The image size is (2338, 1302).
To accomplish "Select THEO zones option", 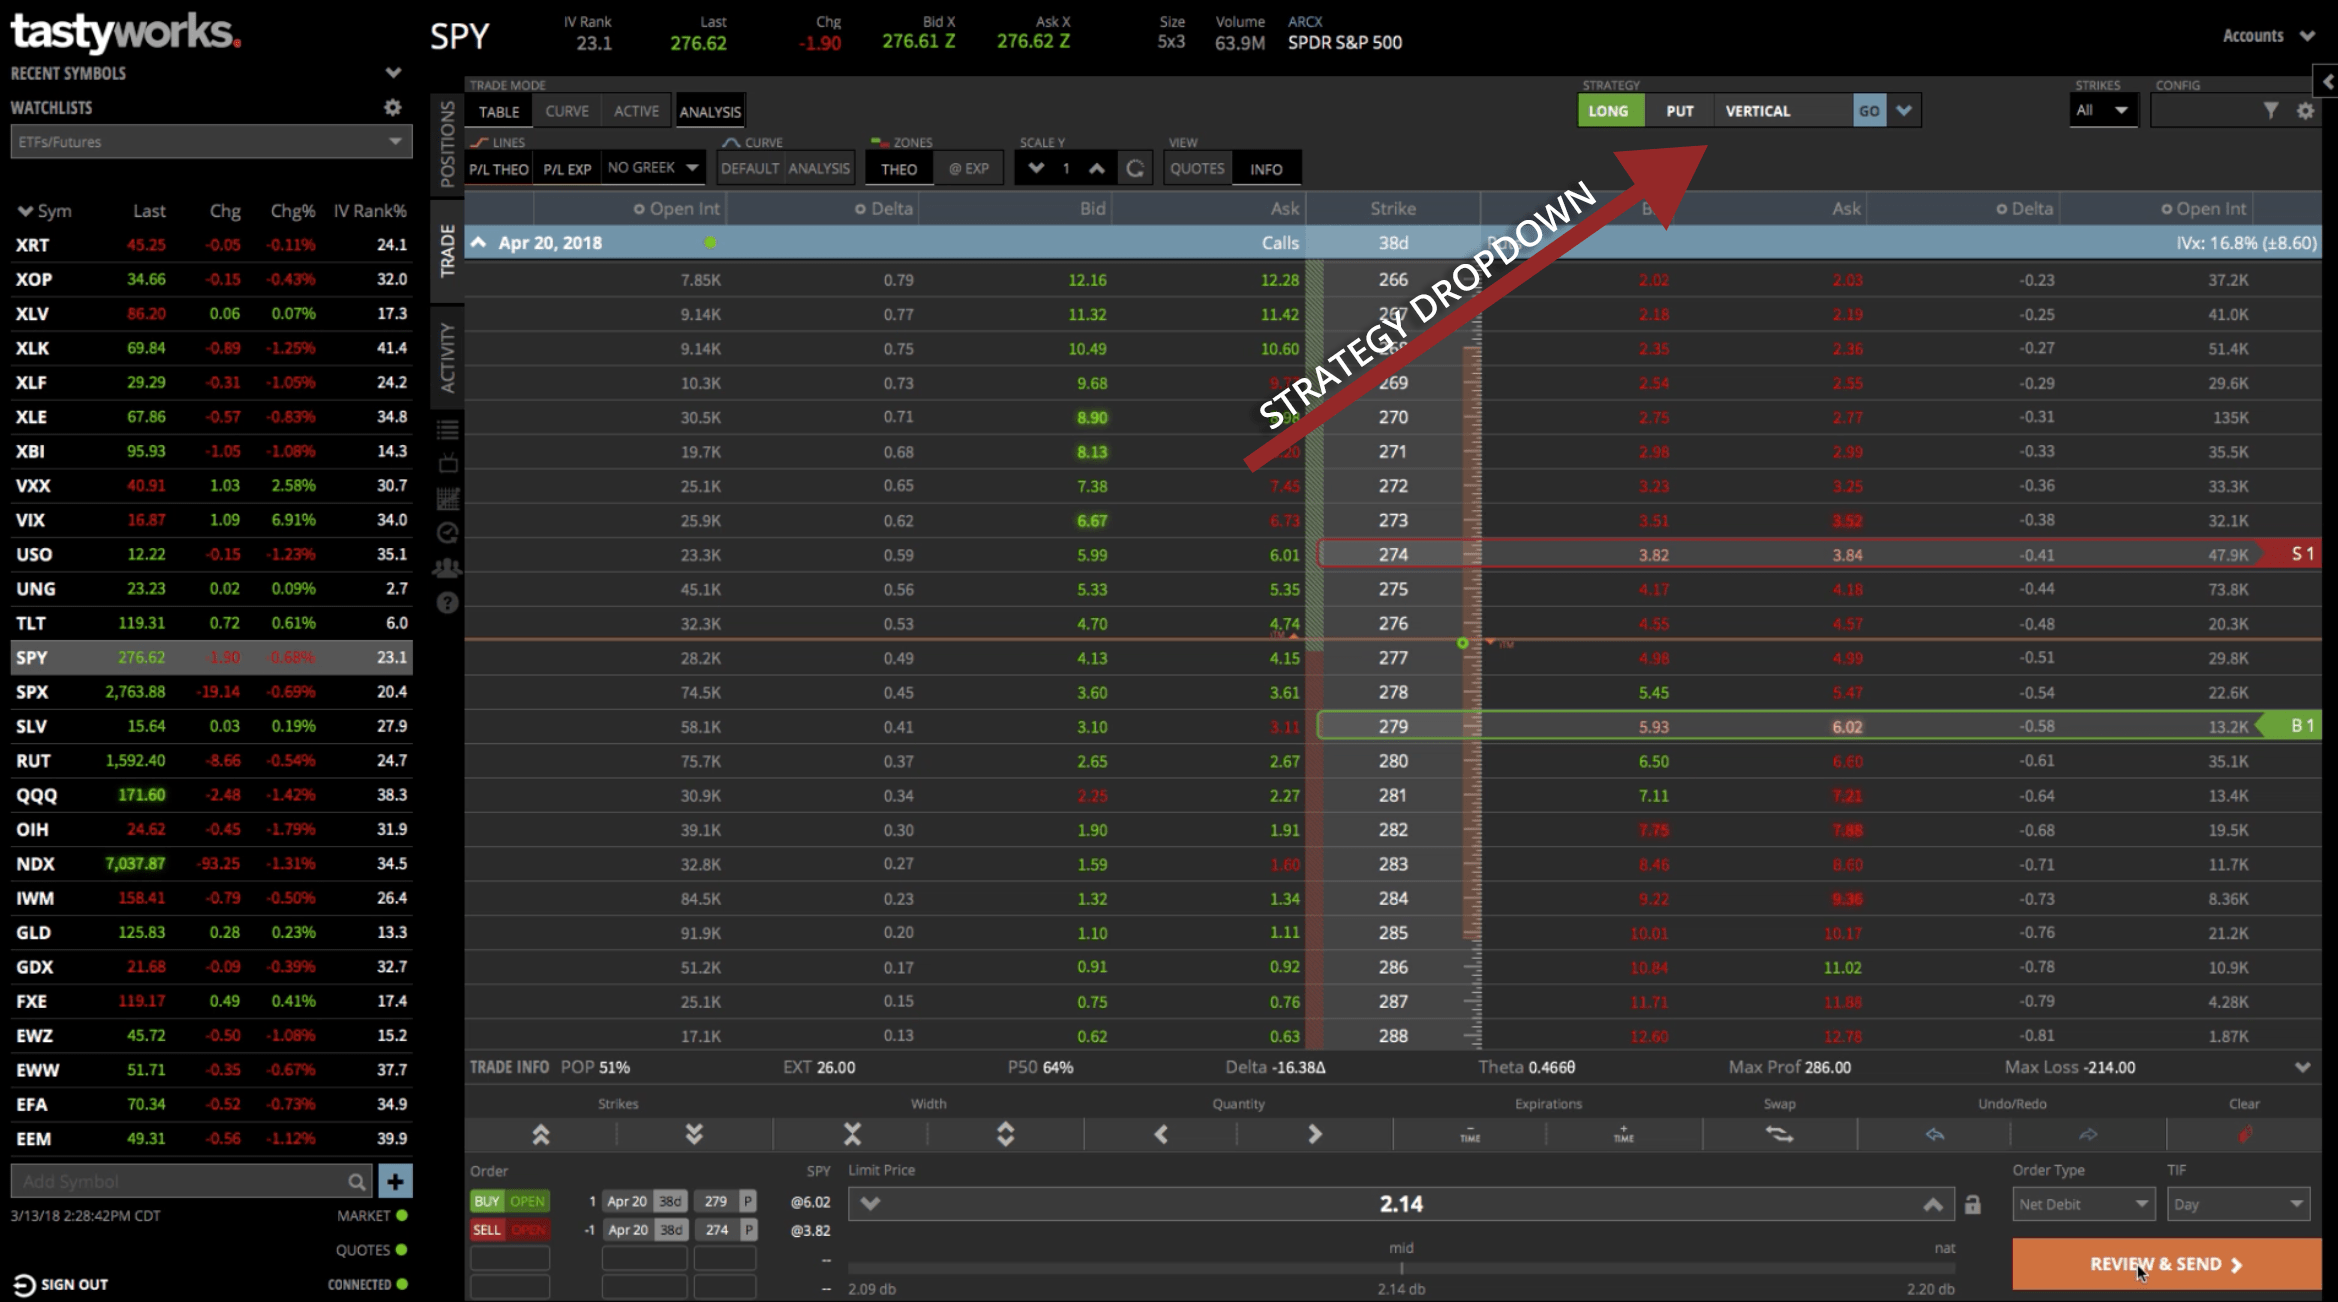I will [x=899, y=169].
